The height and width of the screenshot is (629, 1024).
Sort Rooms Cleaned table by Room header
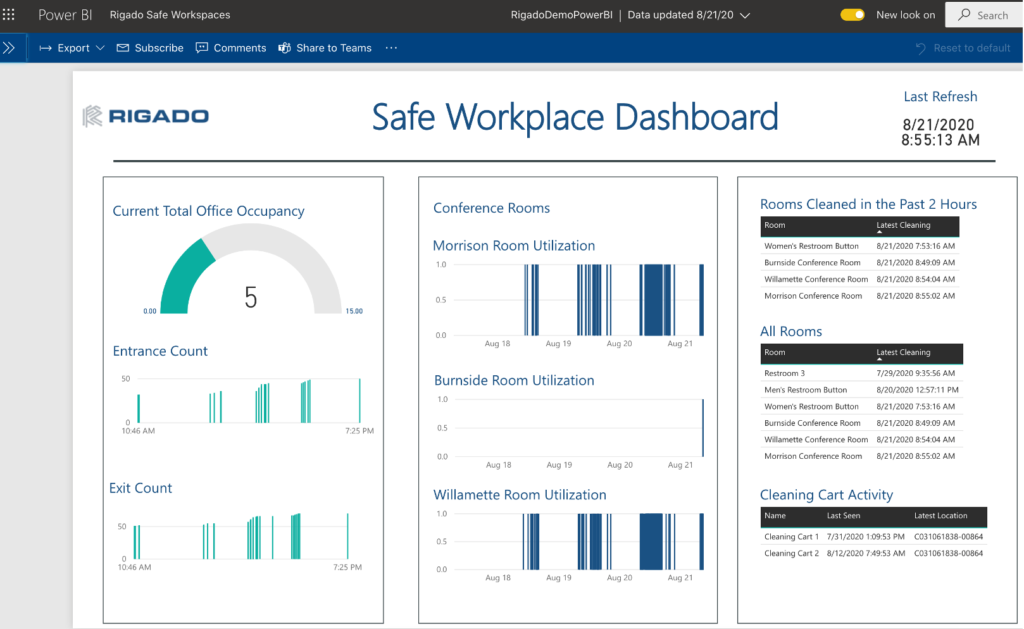775,225
